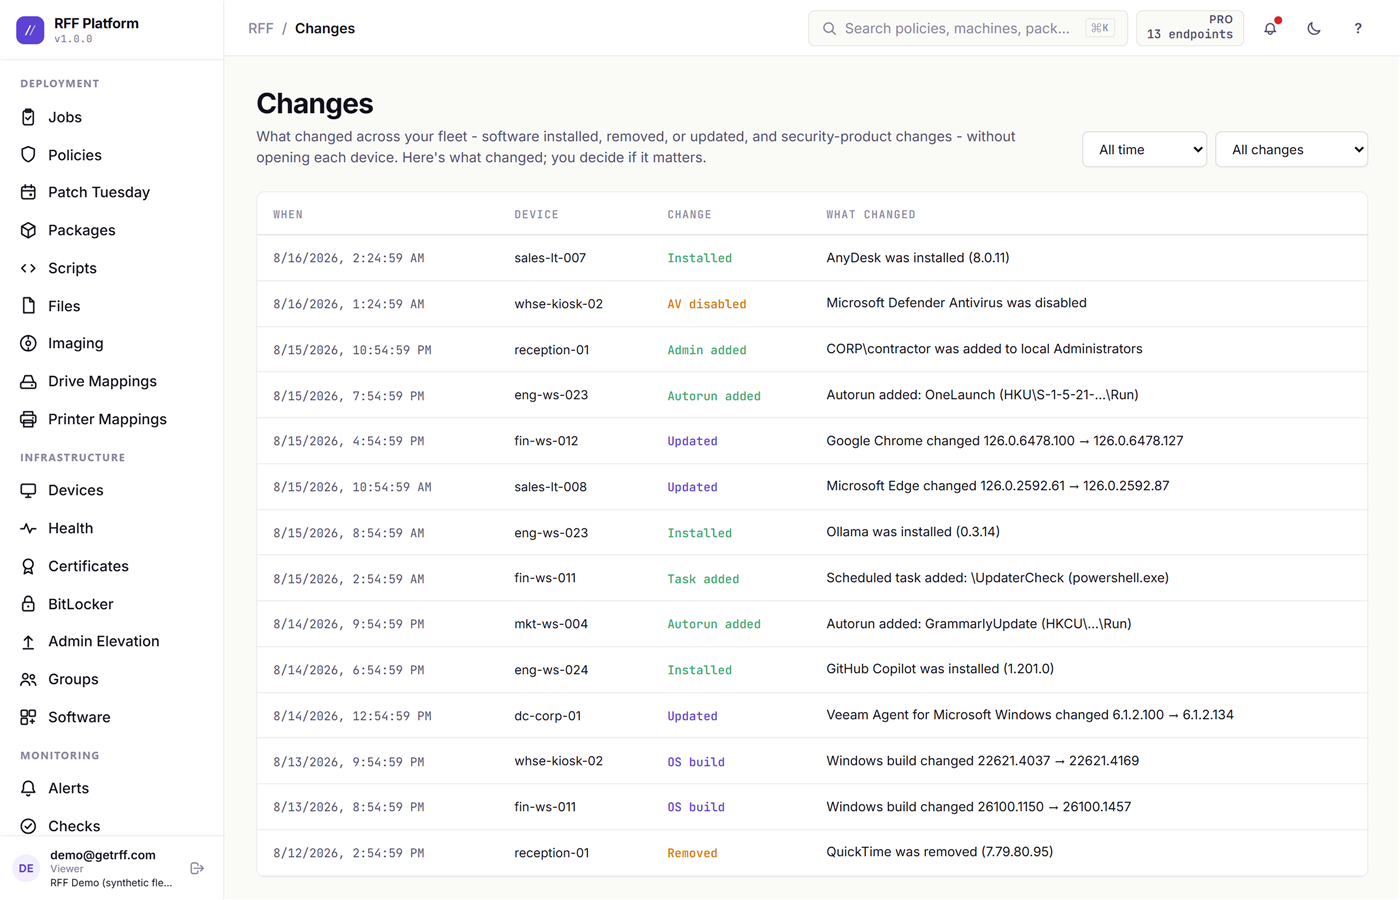
Task: Click 'CORP\contractor was added to local Administrators'
Action: (x=984, y=349)
